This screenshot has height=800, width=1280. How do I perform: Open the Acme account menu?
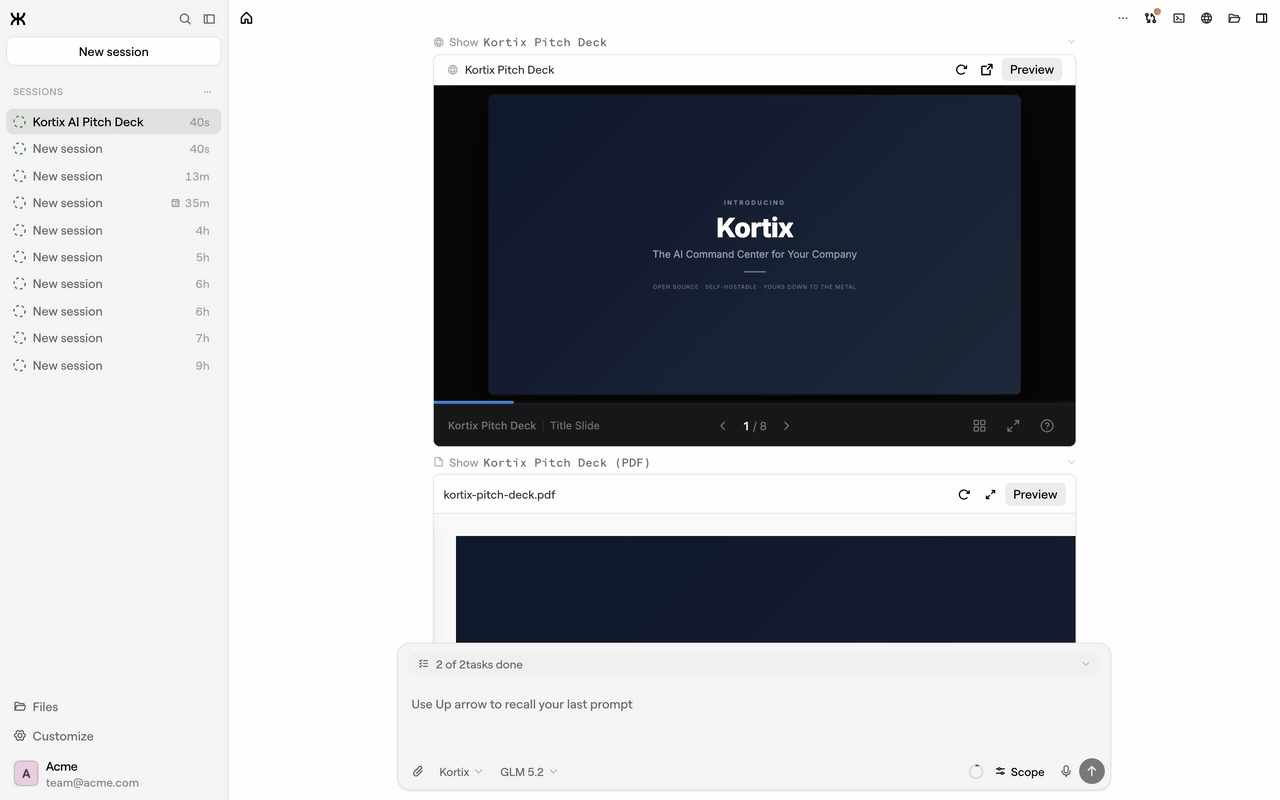click(114, 774)
